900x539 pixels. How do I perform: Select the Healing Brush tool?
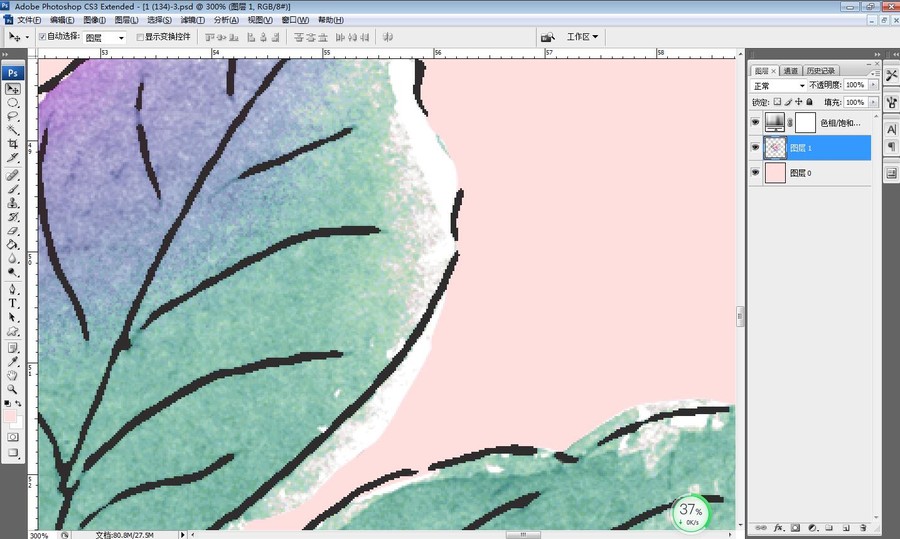click(x=13, y=175)
